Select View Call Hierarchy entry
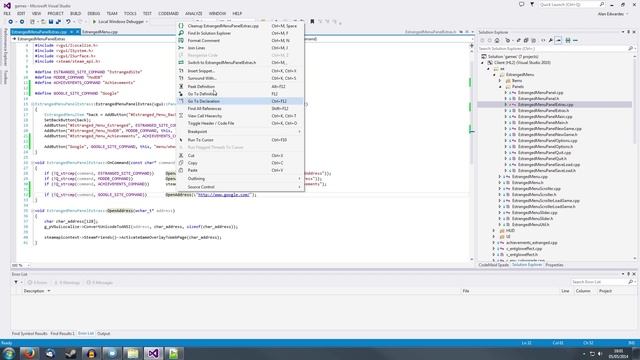The image size is (640, 360). pyautogui.click(x=240, y=116)
